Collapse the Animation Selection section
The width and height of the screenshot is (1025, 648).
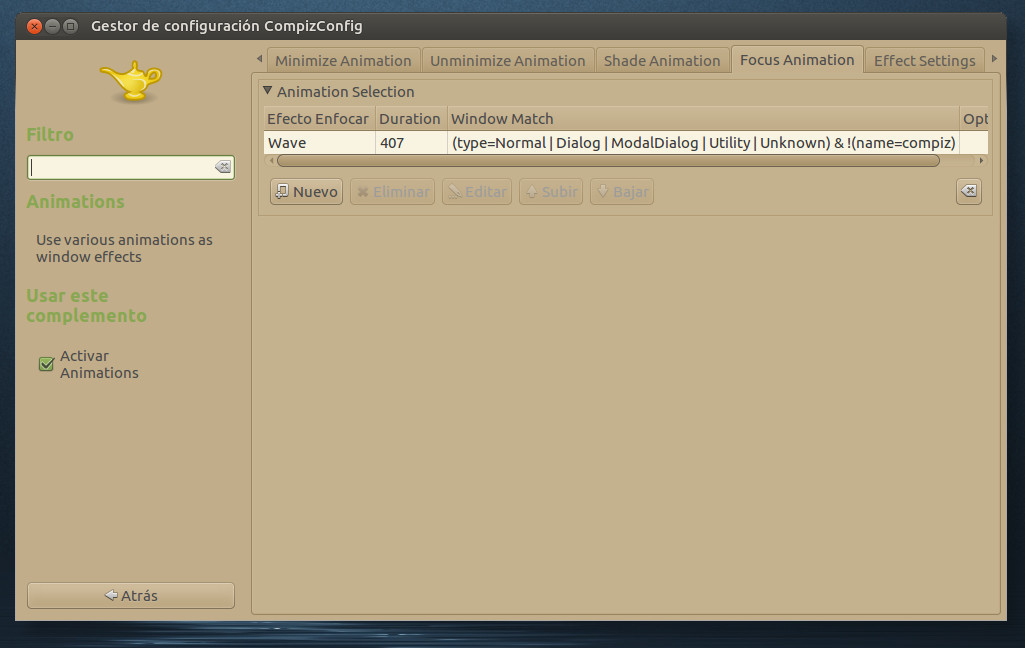point(267,91)
